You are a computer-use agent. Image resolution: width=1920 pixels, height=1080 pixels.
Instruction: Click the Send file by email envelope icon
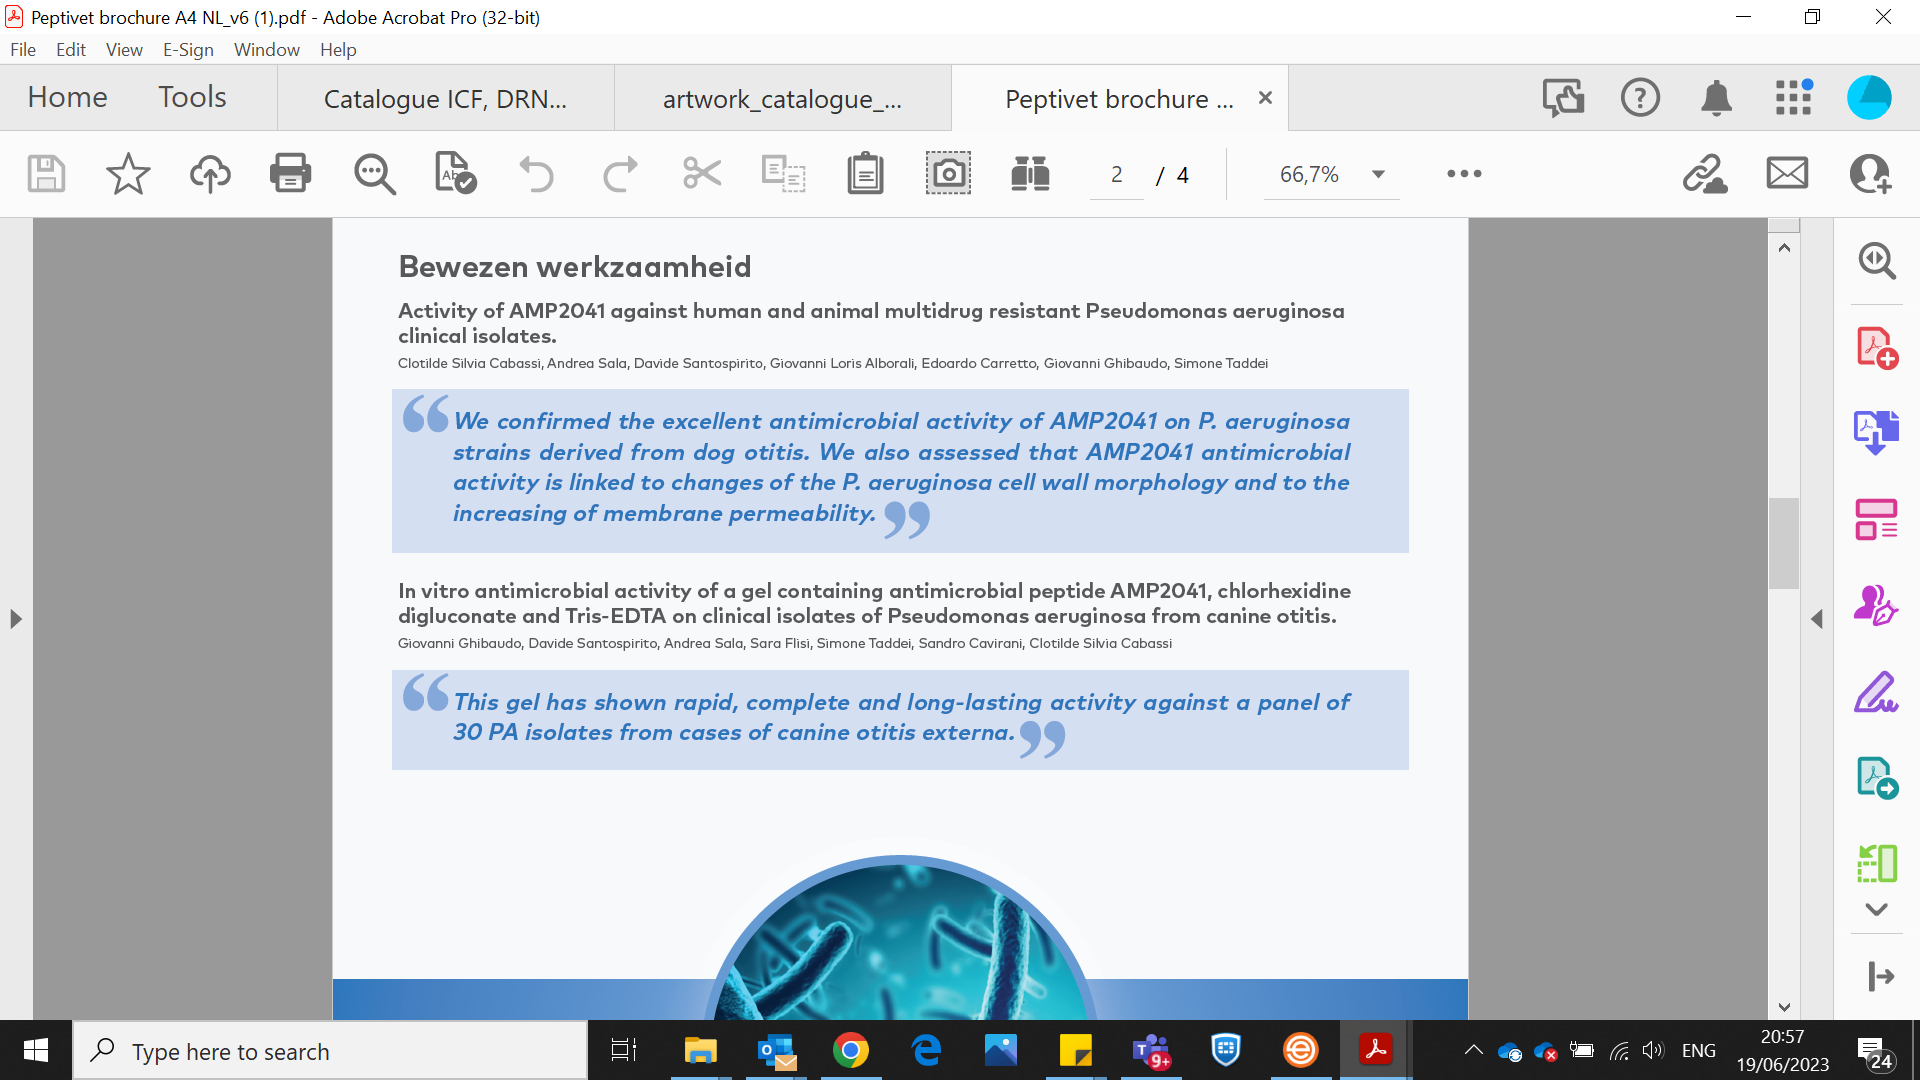click(x=1787, y=174)
